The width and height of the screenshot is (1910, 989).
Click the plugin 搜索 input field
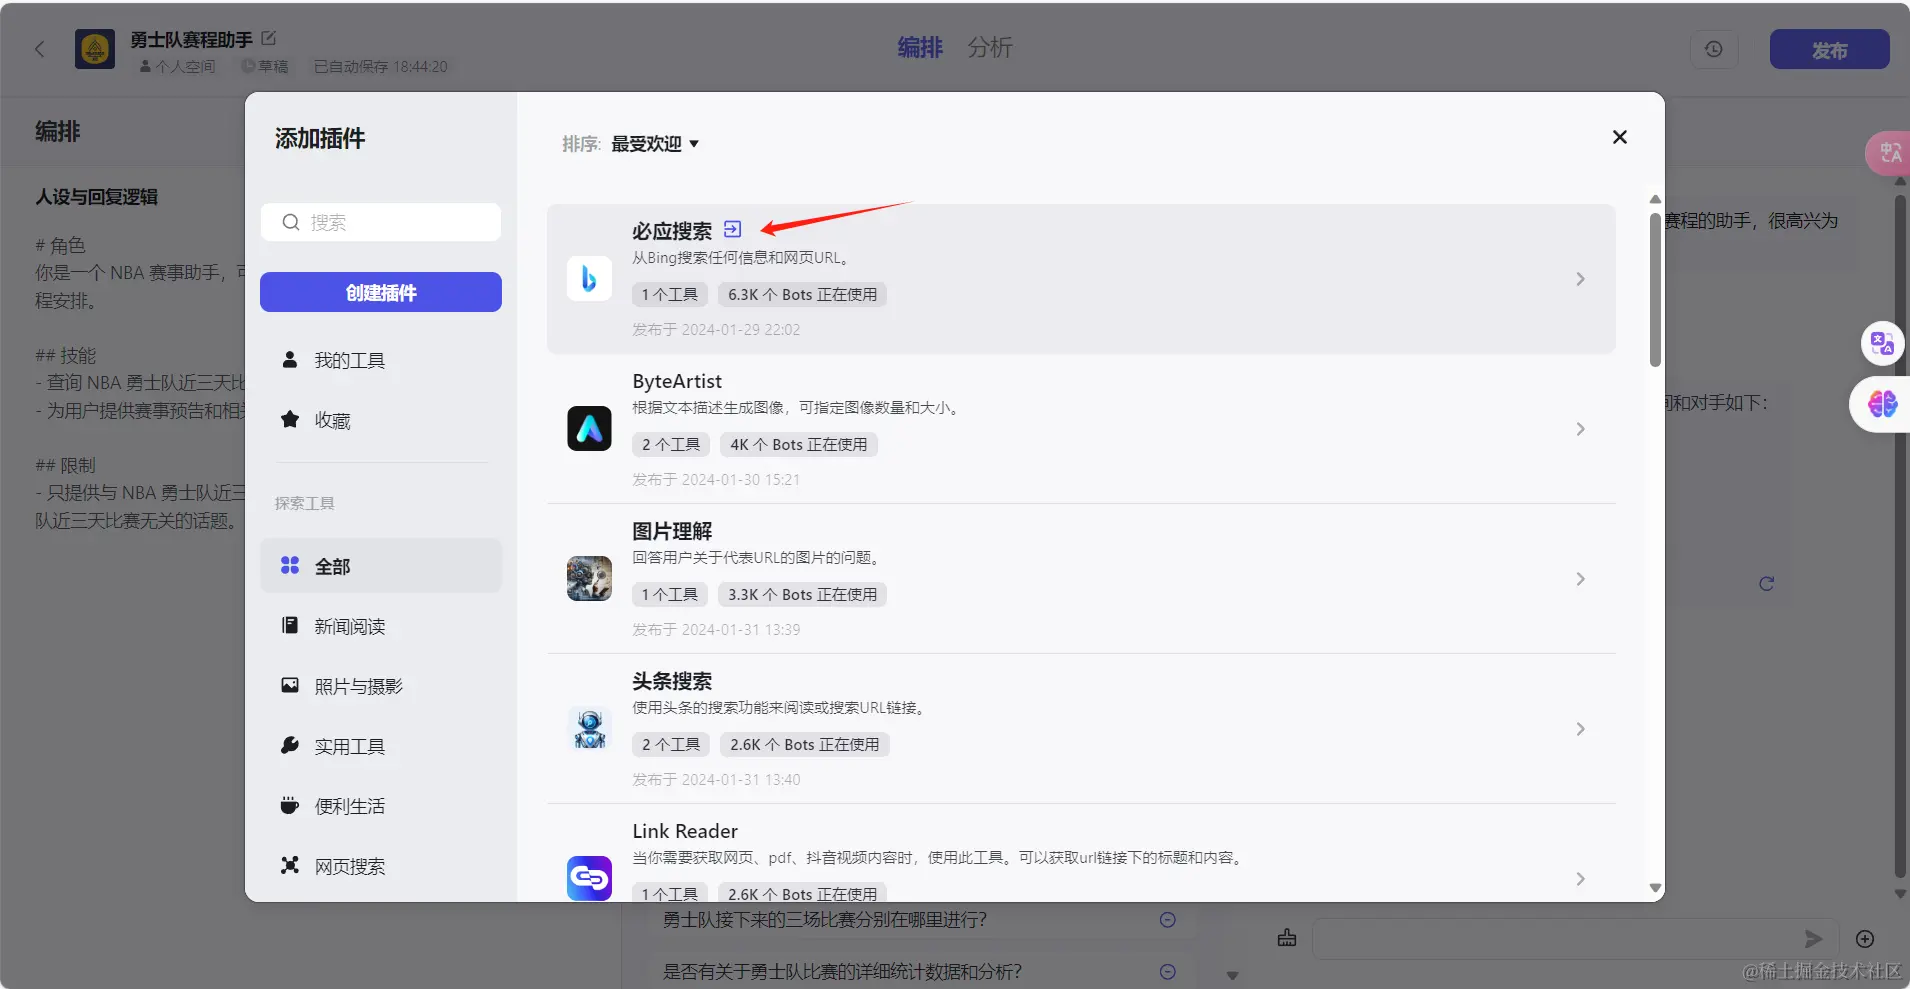(381, 222)
